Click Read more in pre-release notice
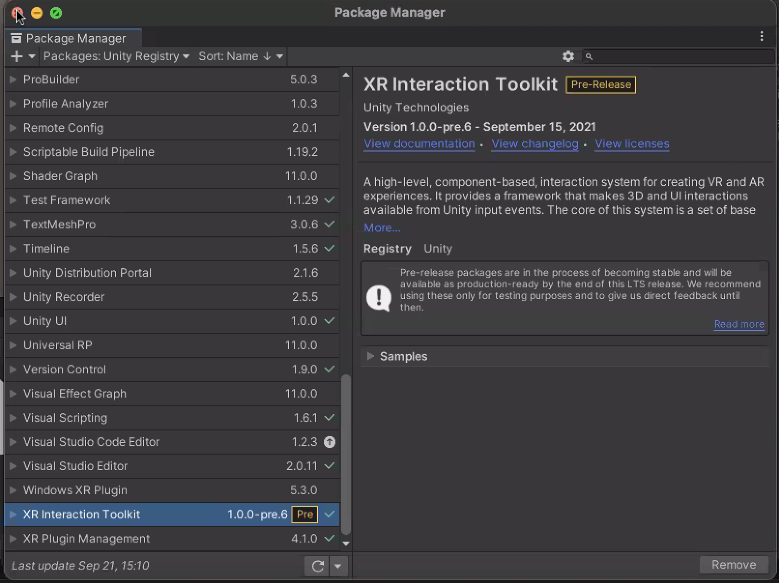 [739, 324]
